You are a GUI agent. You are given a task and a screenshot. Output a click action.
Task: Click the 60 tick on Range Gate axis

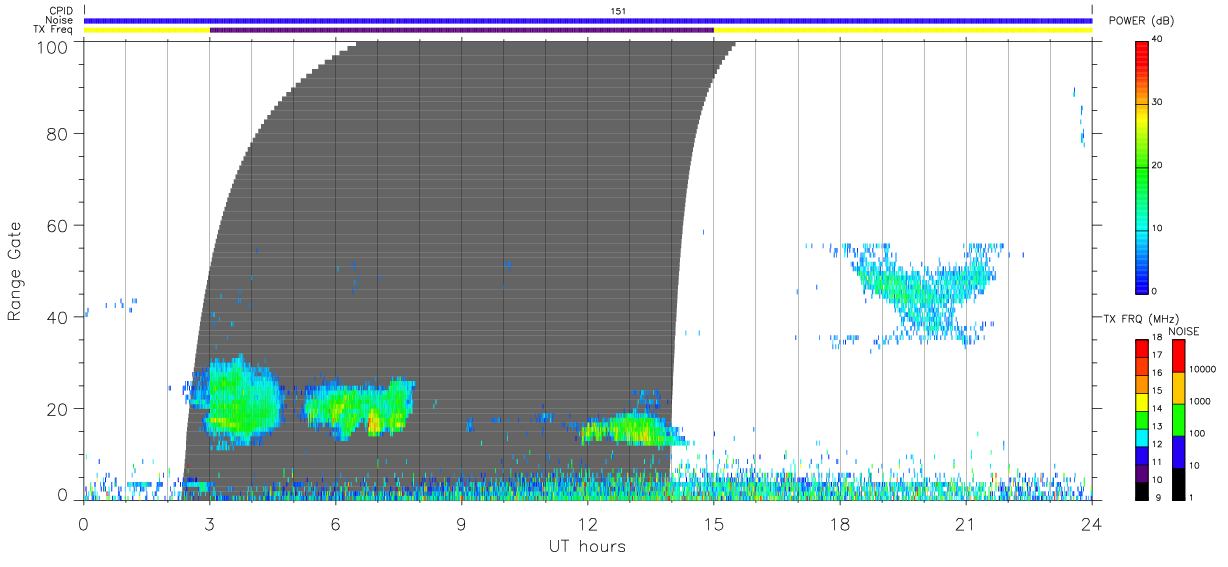(56, 225)
